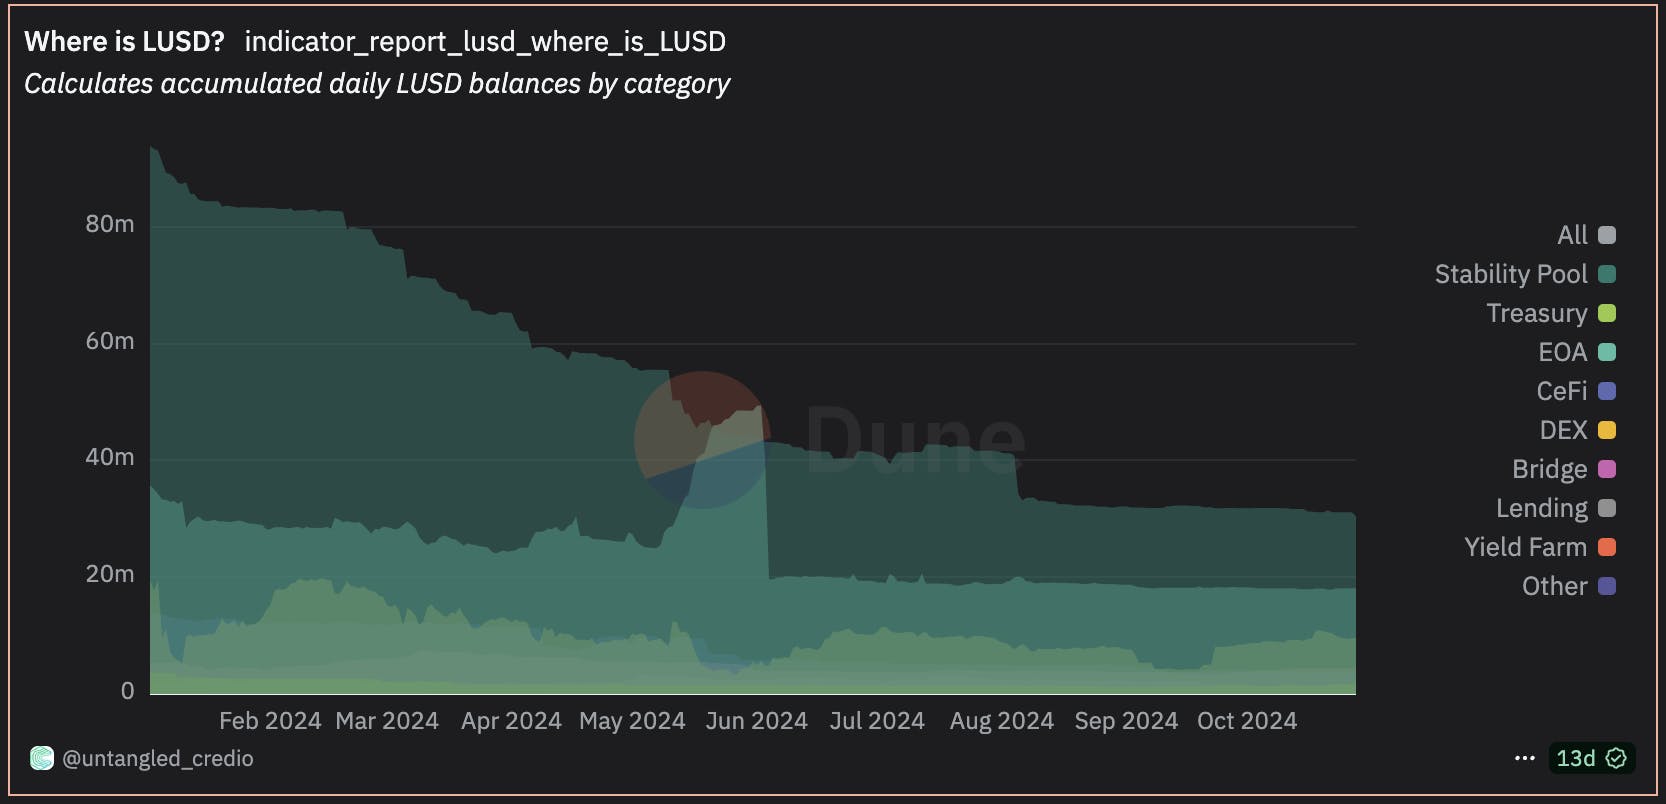Toggle the All series legend swatch

coord(1607,235)
